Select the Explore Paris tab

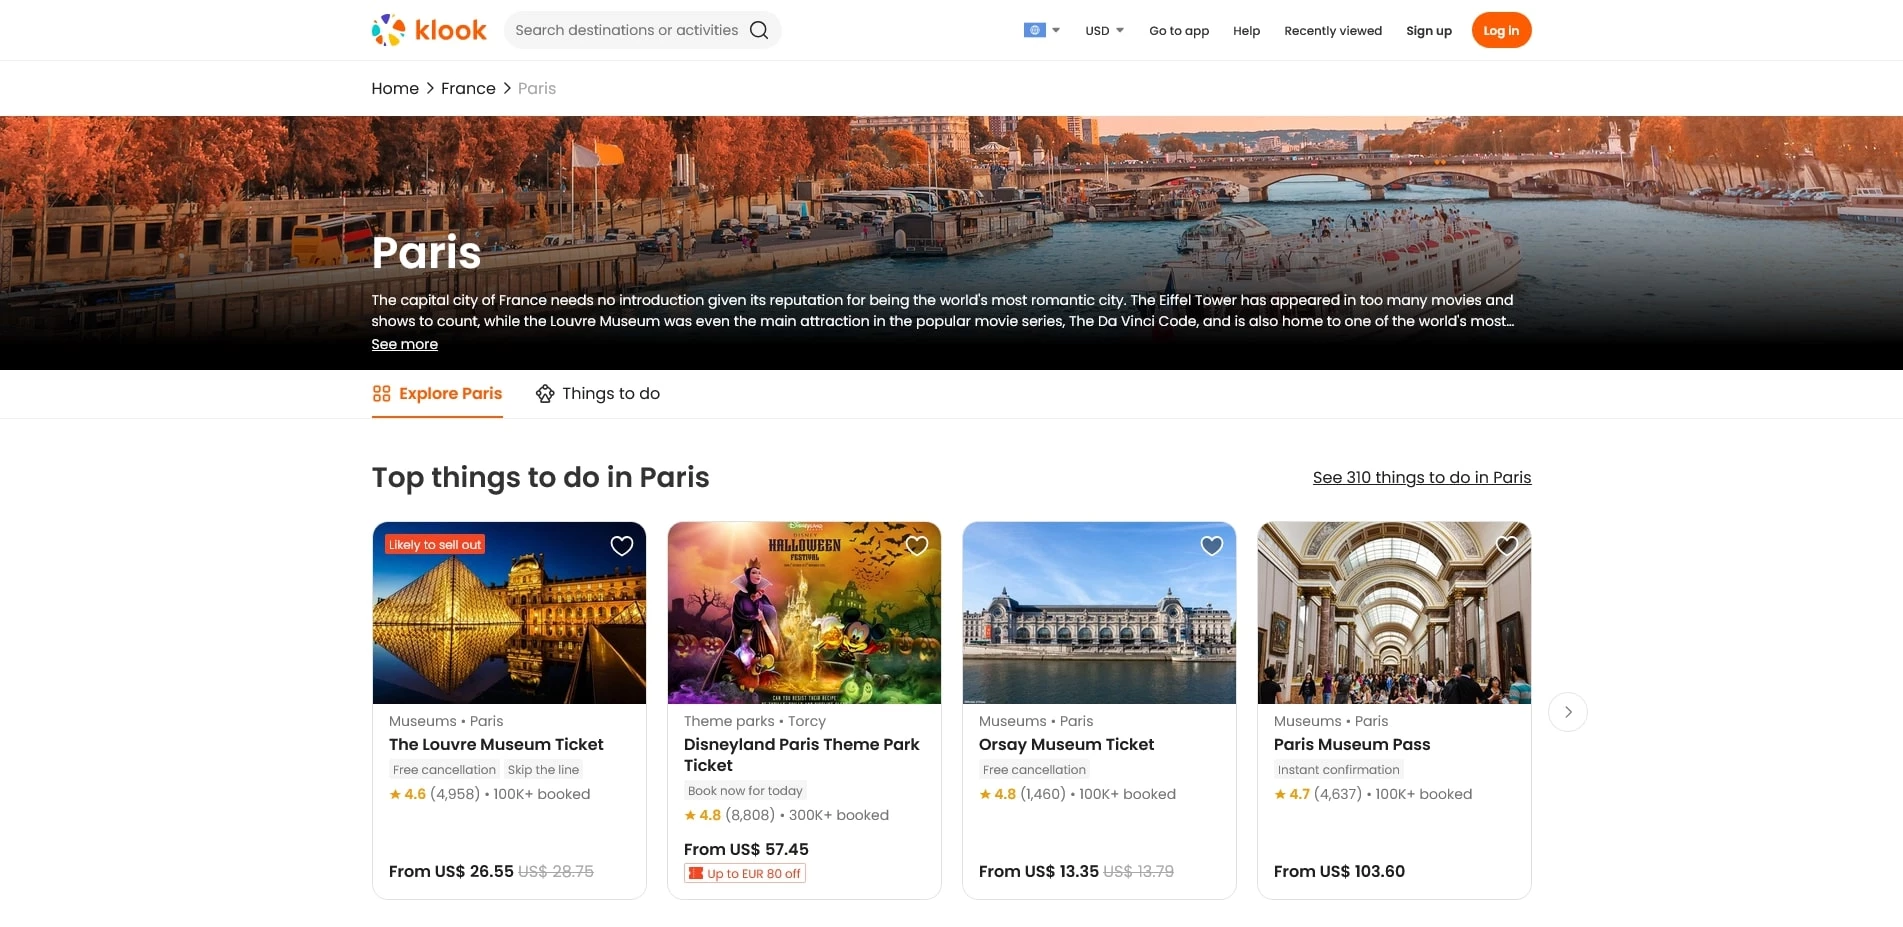tap(450, 394)
